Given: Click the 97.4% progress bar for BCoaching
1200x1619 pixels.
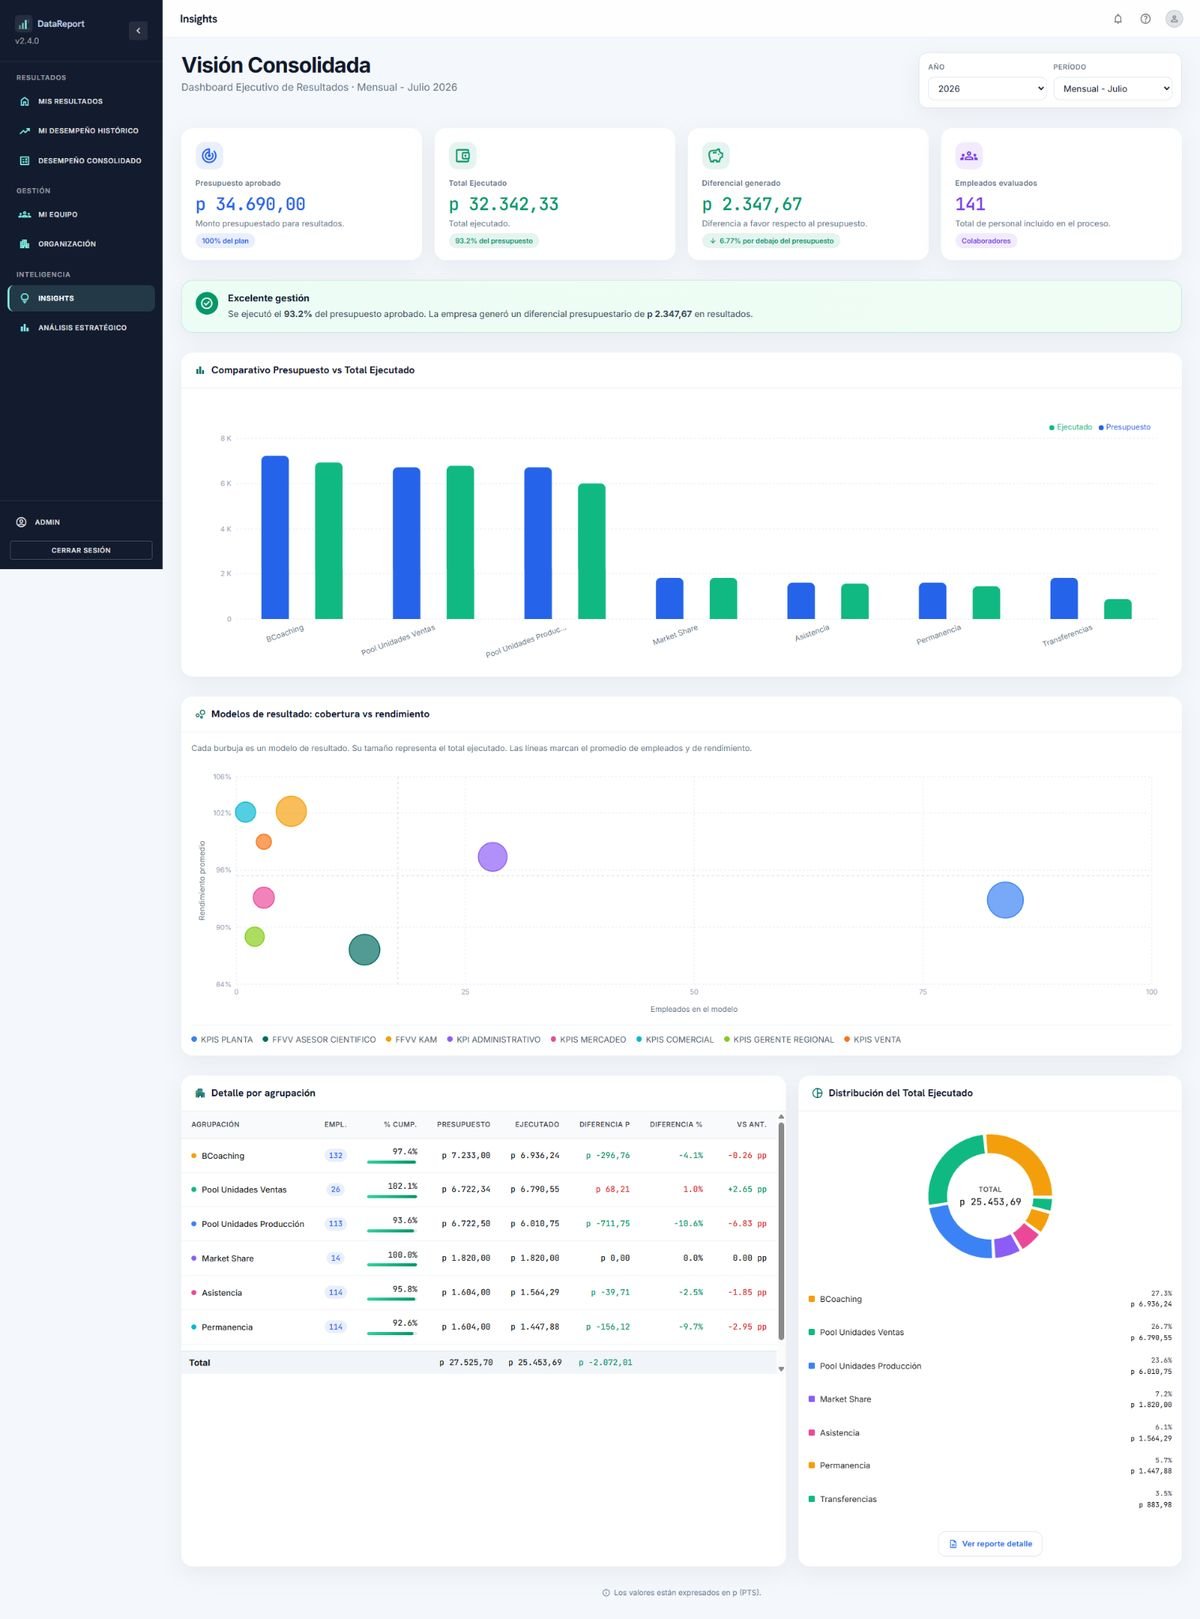Looking at the screenshot, I should (392, 1162).
